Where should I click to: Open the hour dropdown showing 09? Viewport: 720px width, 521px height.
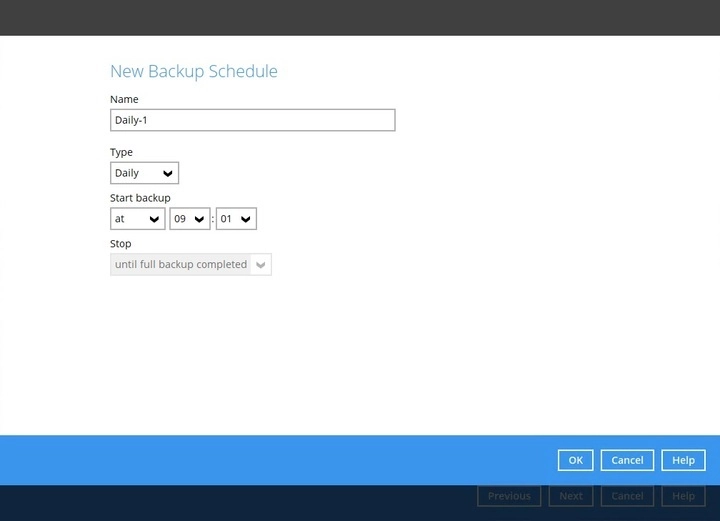190,219
